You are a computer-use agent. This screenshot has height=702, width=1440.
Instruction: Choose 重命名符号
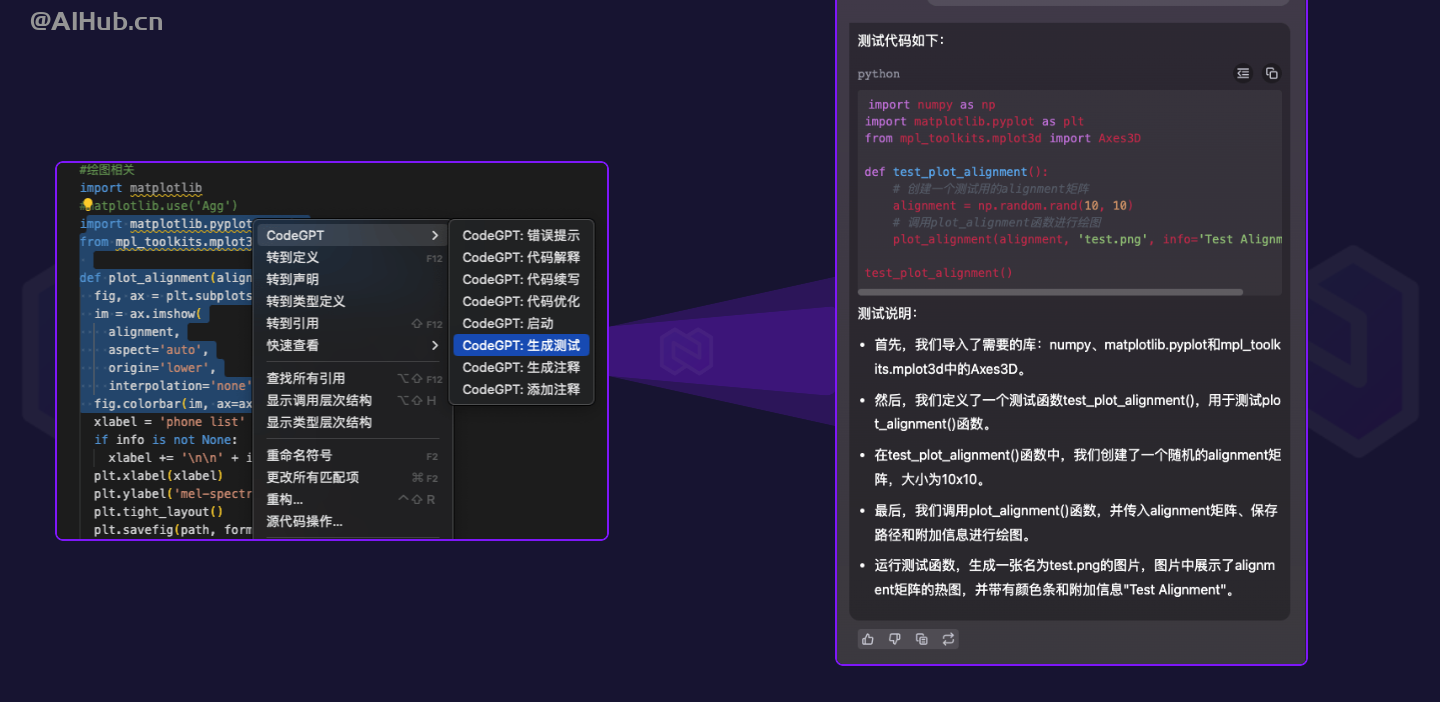pyautogui.click(x=353, y=455)
